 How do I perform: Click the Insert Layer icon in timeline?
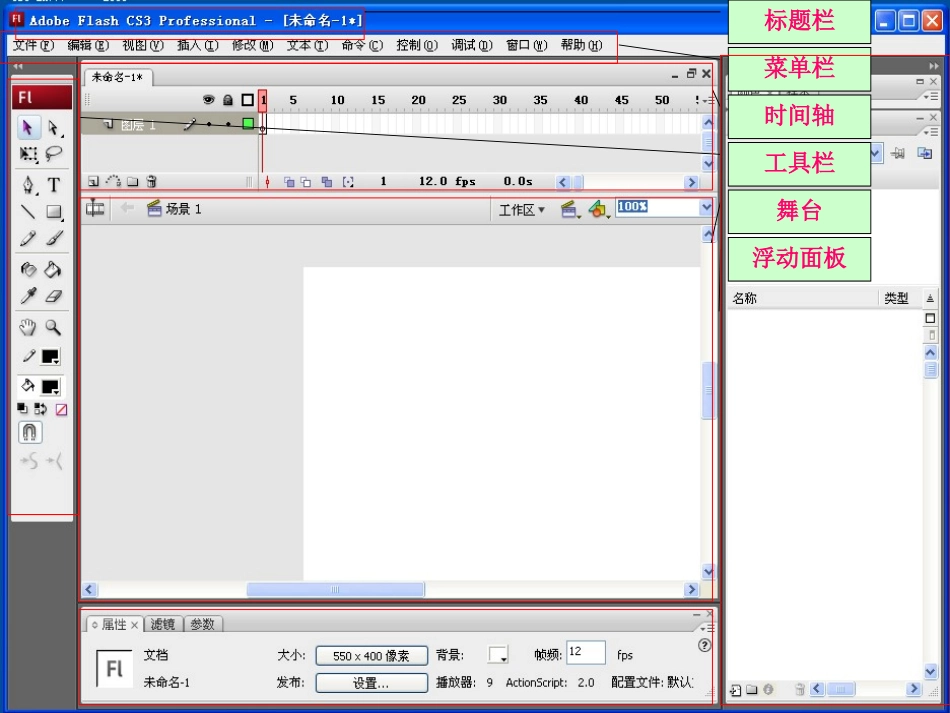(93, 181)
